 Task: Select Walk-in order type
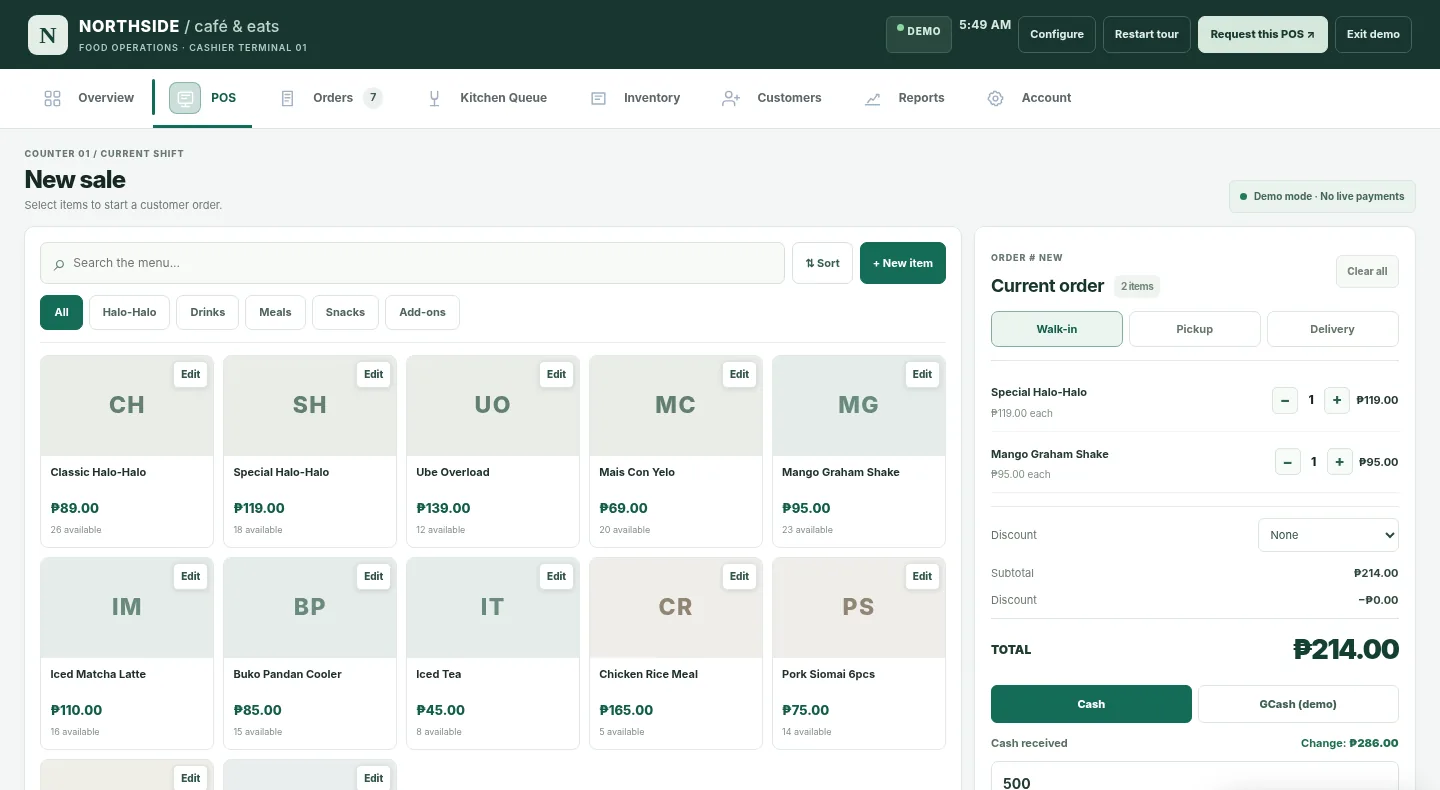pyautogui.click(x=1057, y=329)
